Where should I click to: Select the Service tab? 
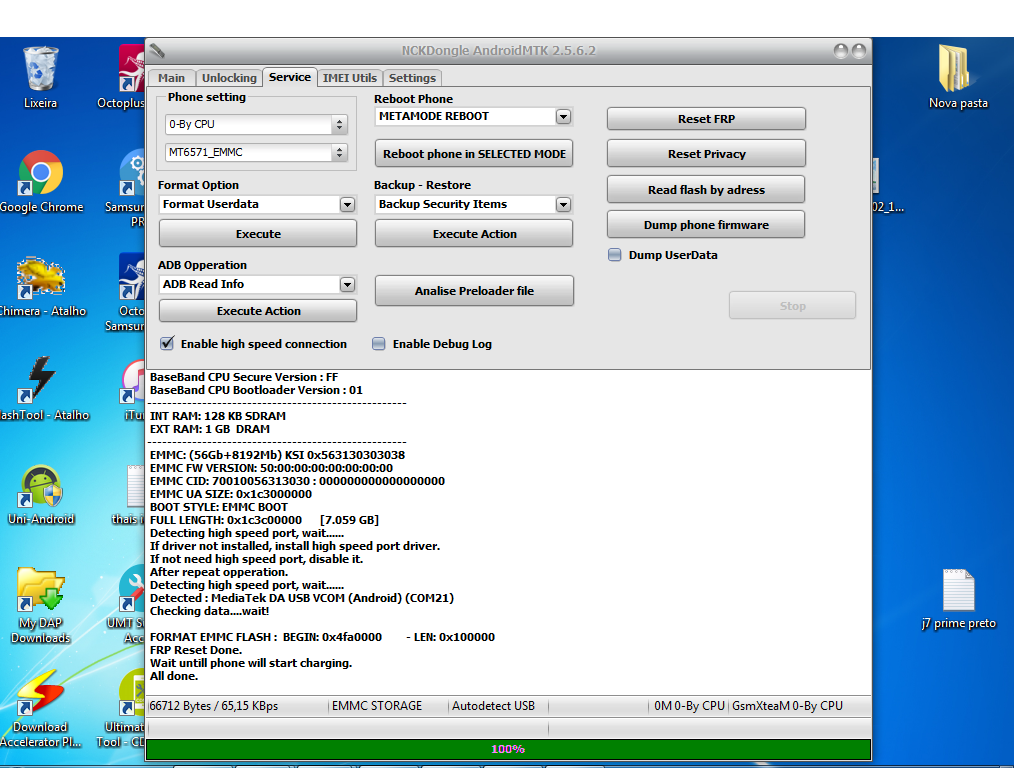tap(290, 77)
